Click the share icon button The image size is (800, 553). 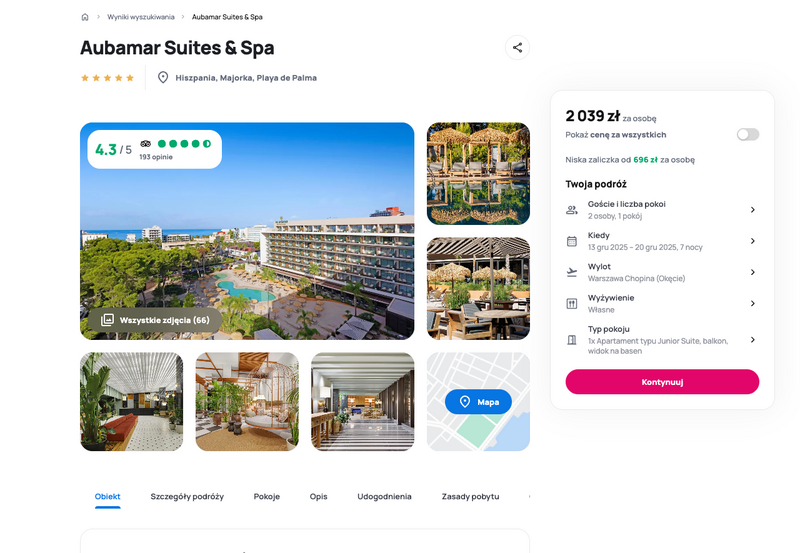click(517, 47)
